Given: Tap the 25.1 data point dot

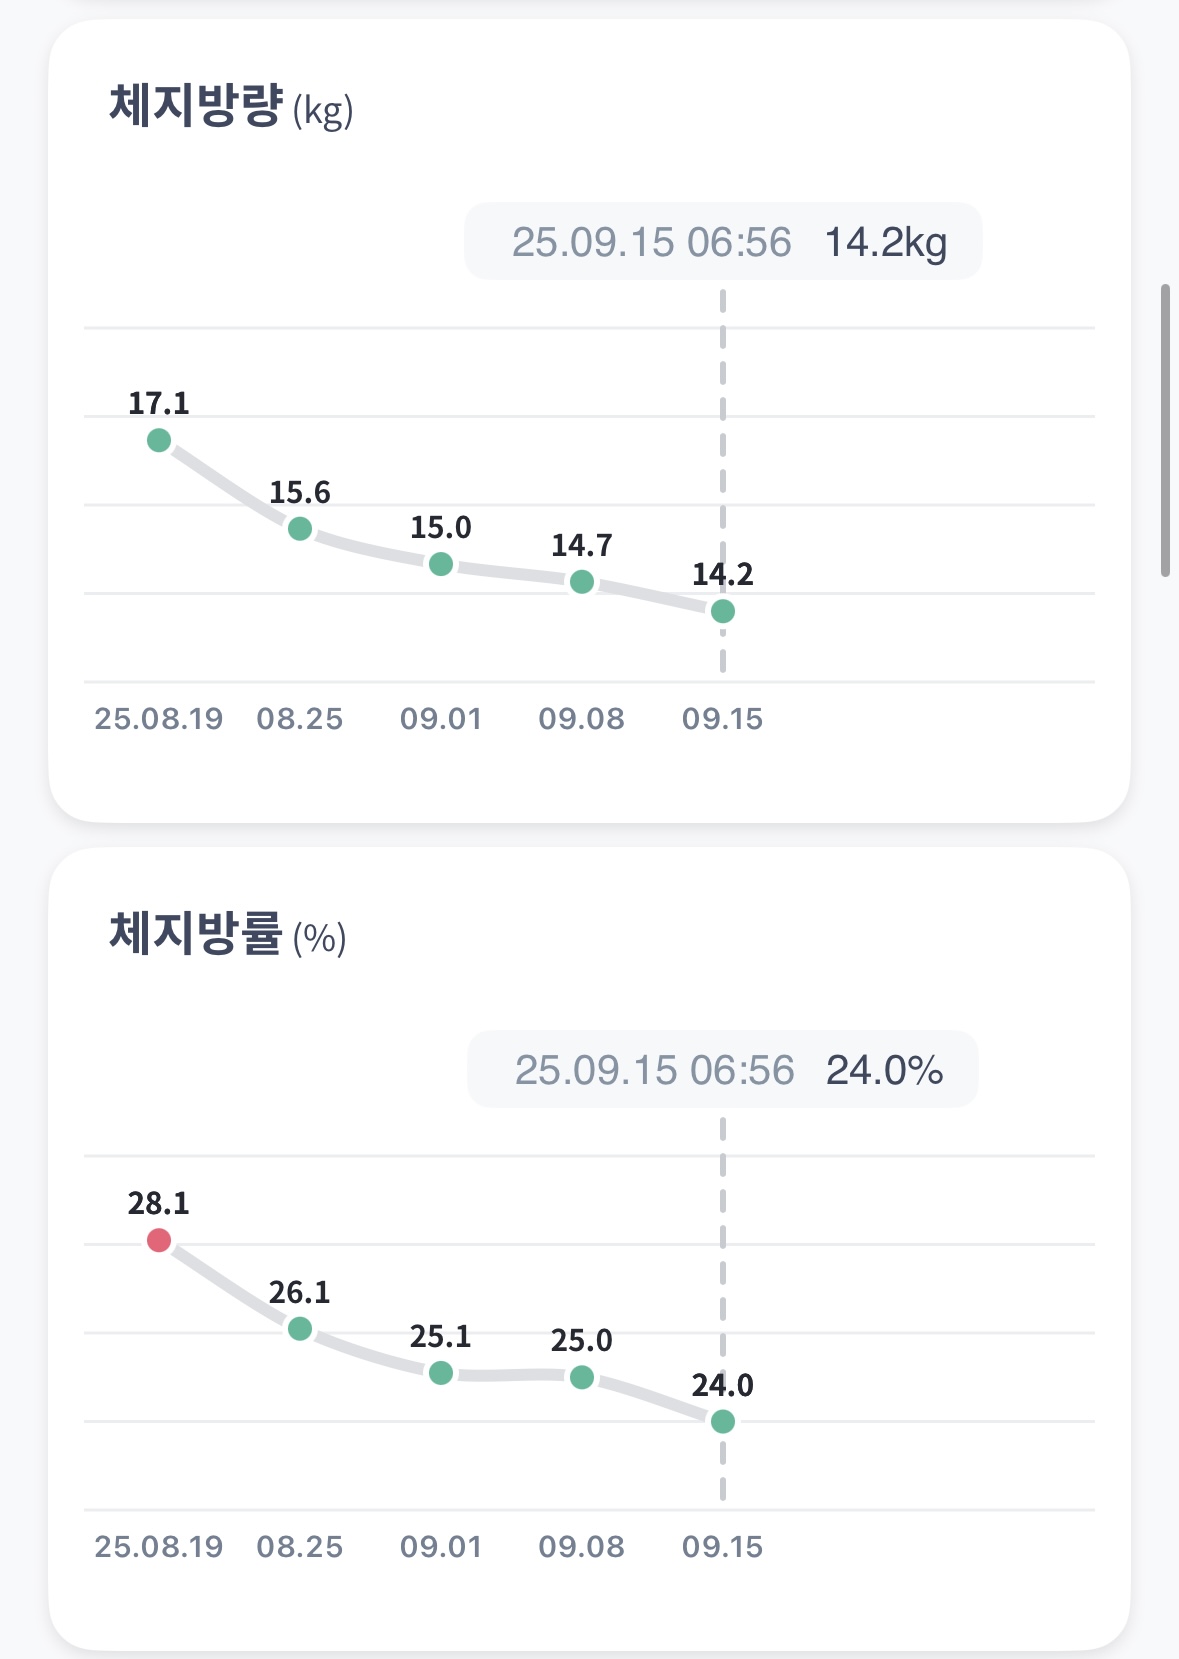Looking at the screenshot, I should pos(441,1373).
